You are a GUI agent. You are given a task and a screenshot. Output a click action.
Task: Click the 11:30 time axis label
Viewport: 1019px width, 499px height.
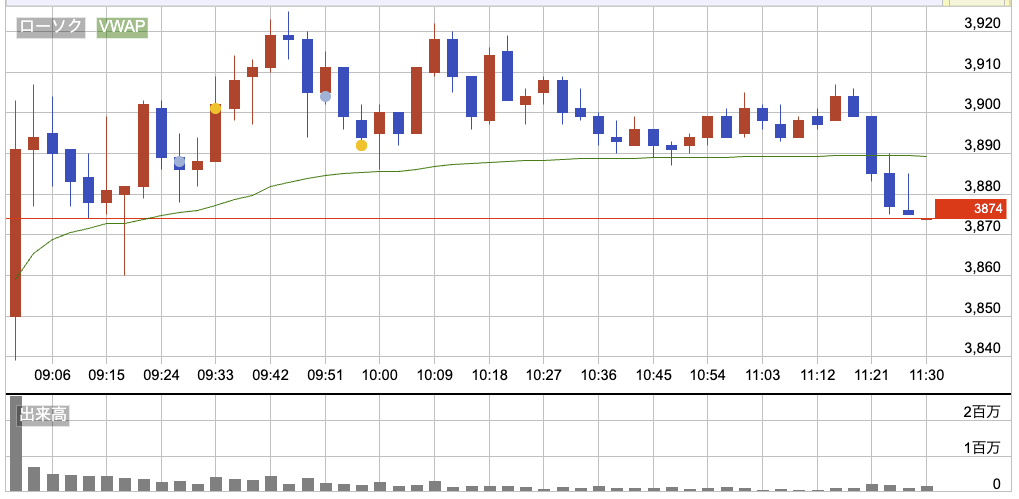926,375
